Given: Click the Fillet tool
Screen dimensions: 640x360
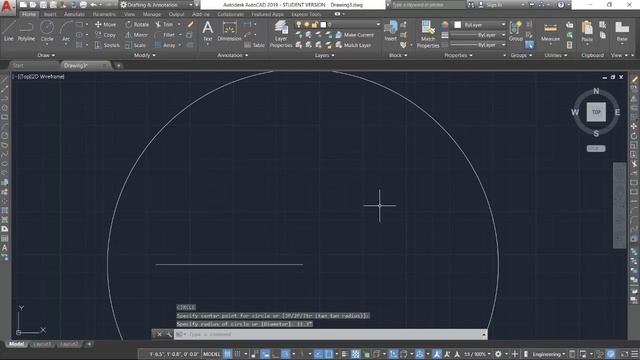Looking at the screenshot, I should click(x=164, y=35).
